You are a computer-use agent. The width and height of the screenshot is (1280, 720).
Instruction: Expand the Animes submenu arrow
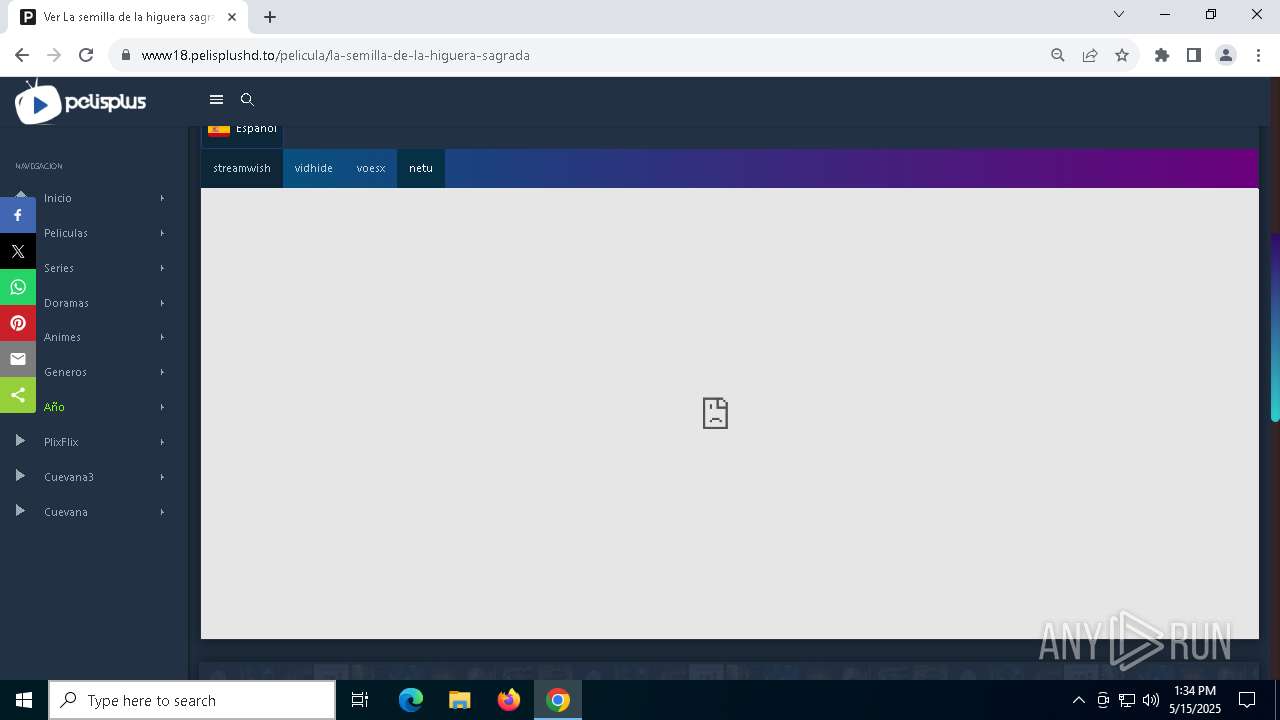[162, 337]
